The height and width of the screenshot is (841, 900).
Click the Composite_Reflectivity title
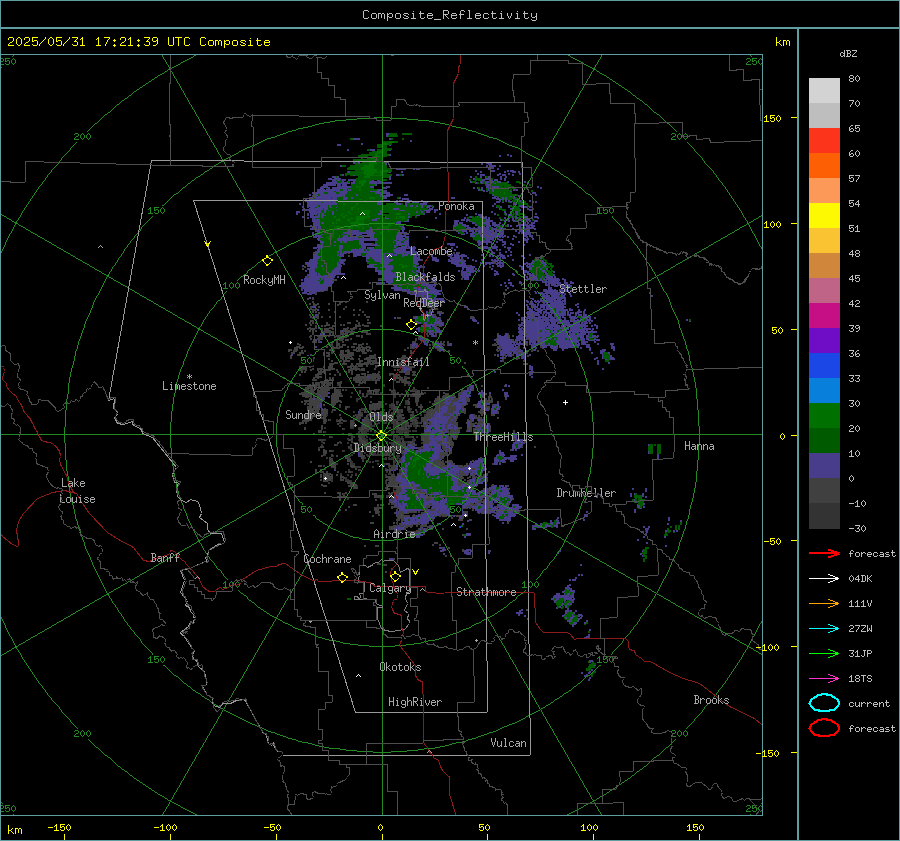click(450, 15)
